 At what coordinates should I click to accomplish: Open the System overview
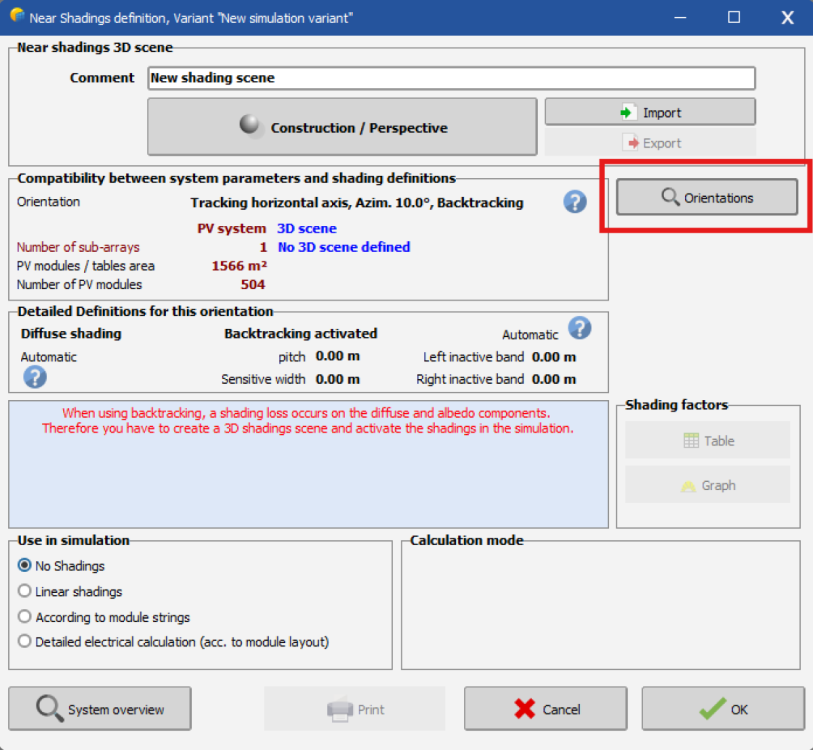point(99,709)
